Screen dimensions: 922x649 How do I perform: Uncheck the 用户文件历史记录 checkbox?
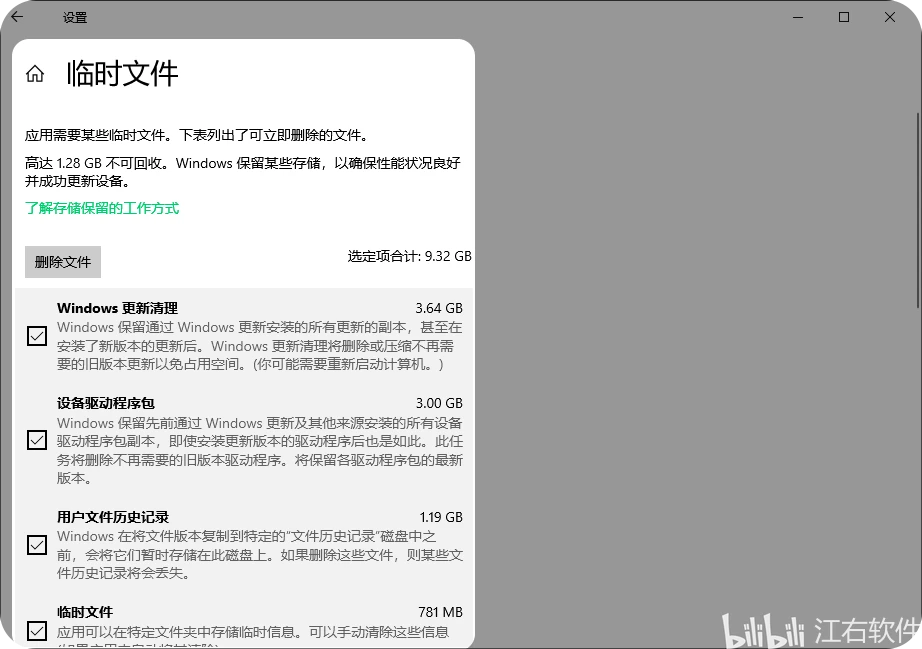click(x=37, y=545)
